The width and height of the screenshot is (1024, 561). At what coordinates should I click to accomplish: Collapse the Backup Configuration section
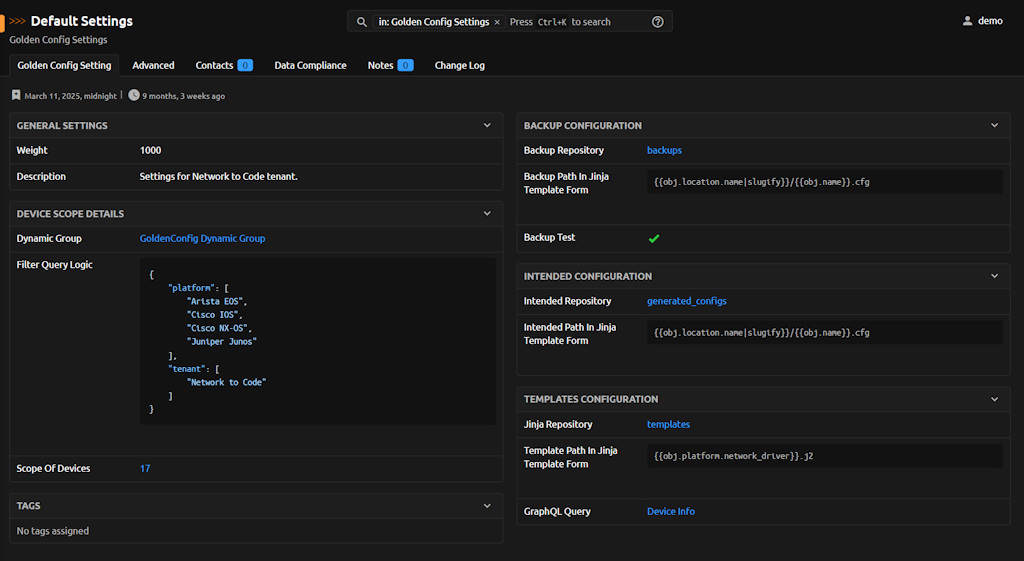994,126
